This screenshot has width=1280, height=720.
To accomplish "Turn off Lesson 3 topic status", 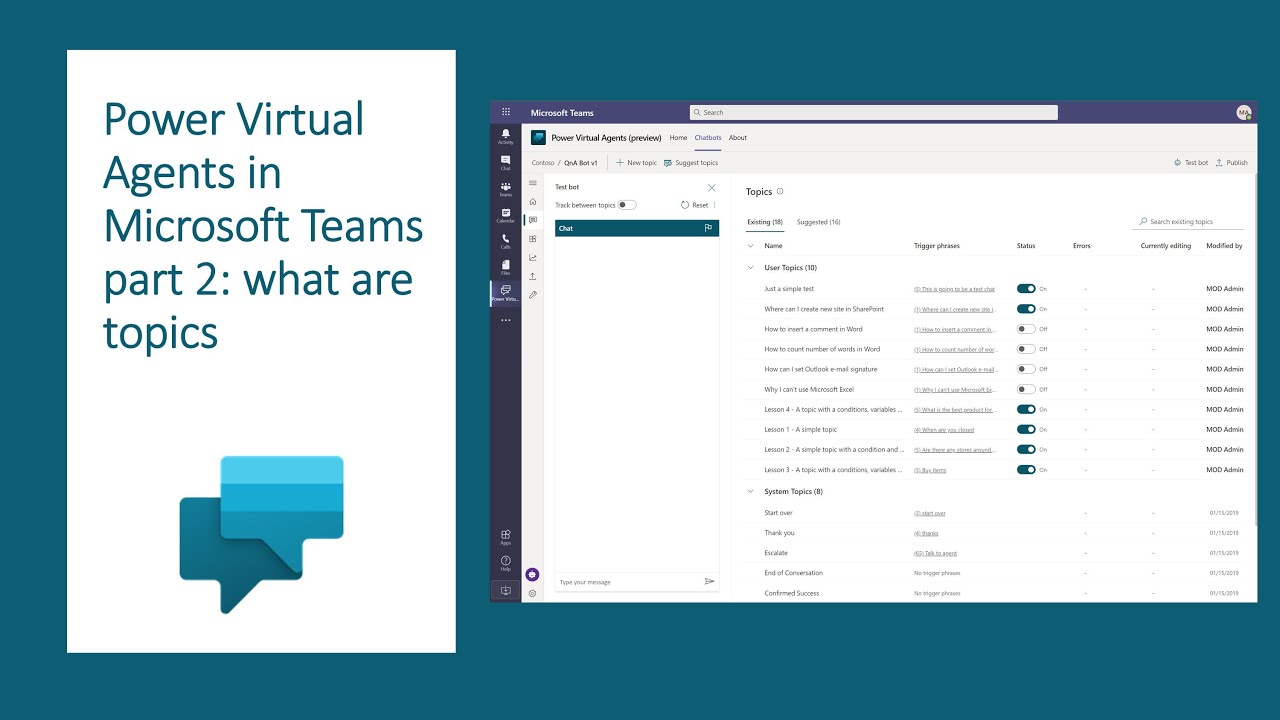I will tap(1026, 469).
